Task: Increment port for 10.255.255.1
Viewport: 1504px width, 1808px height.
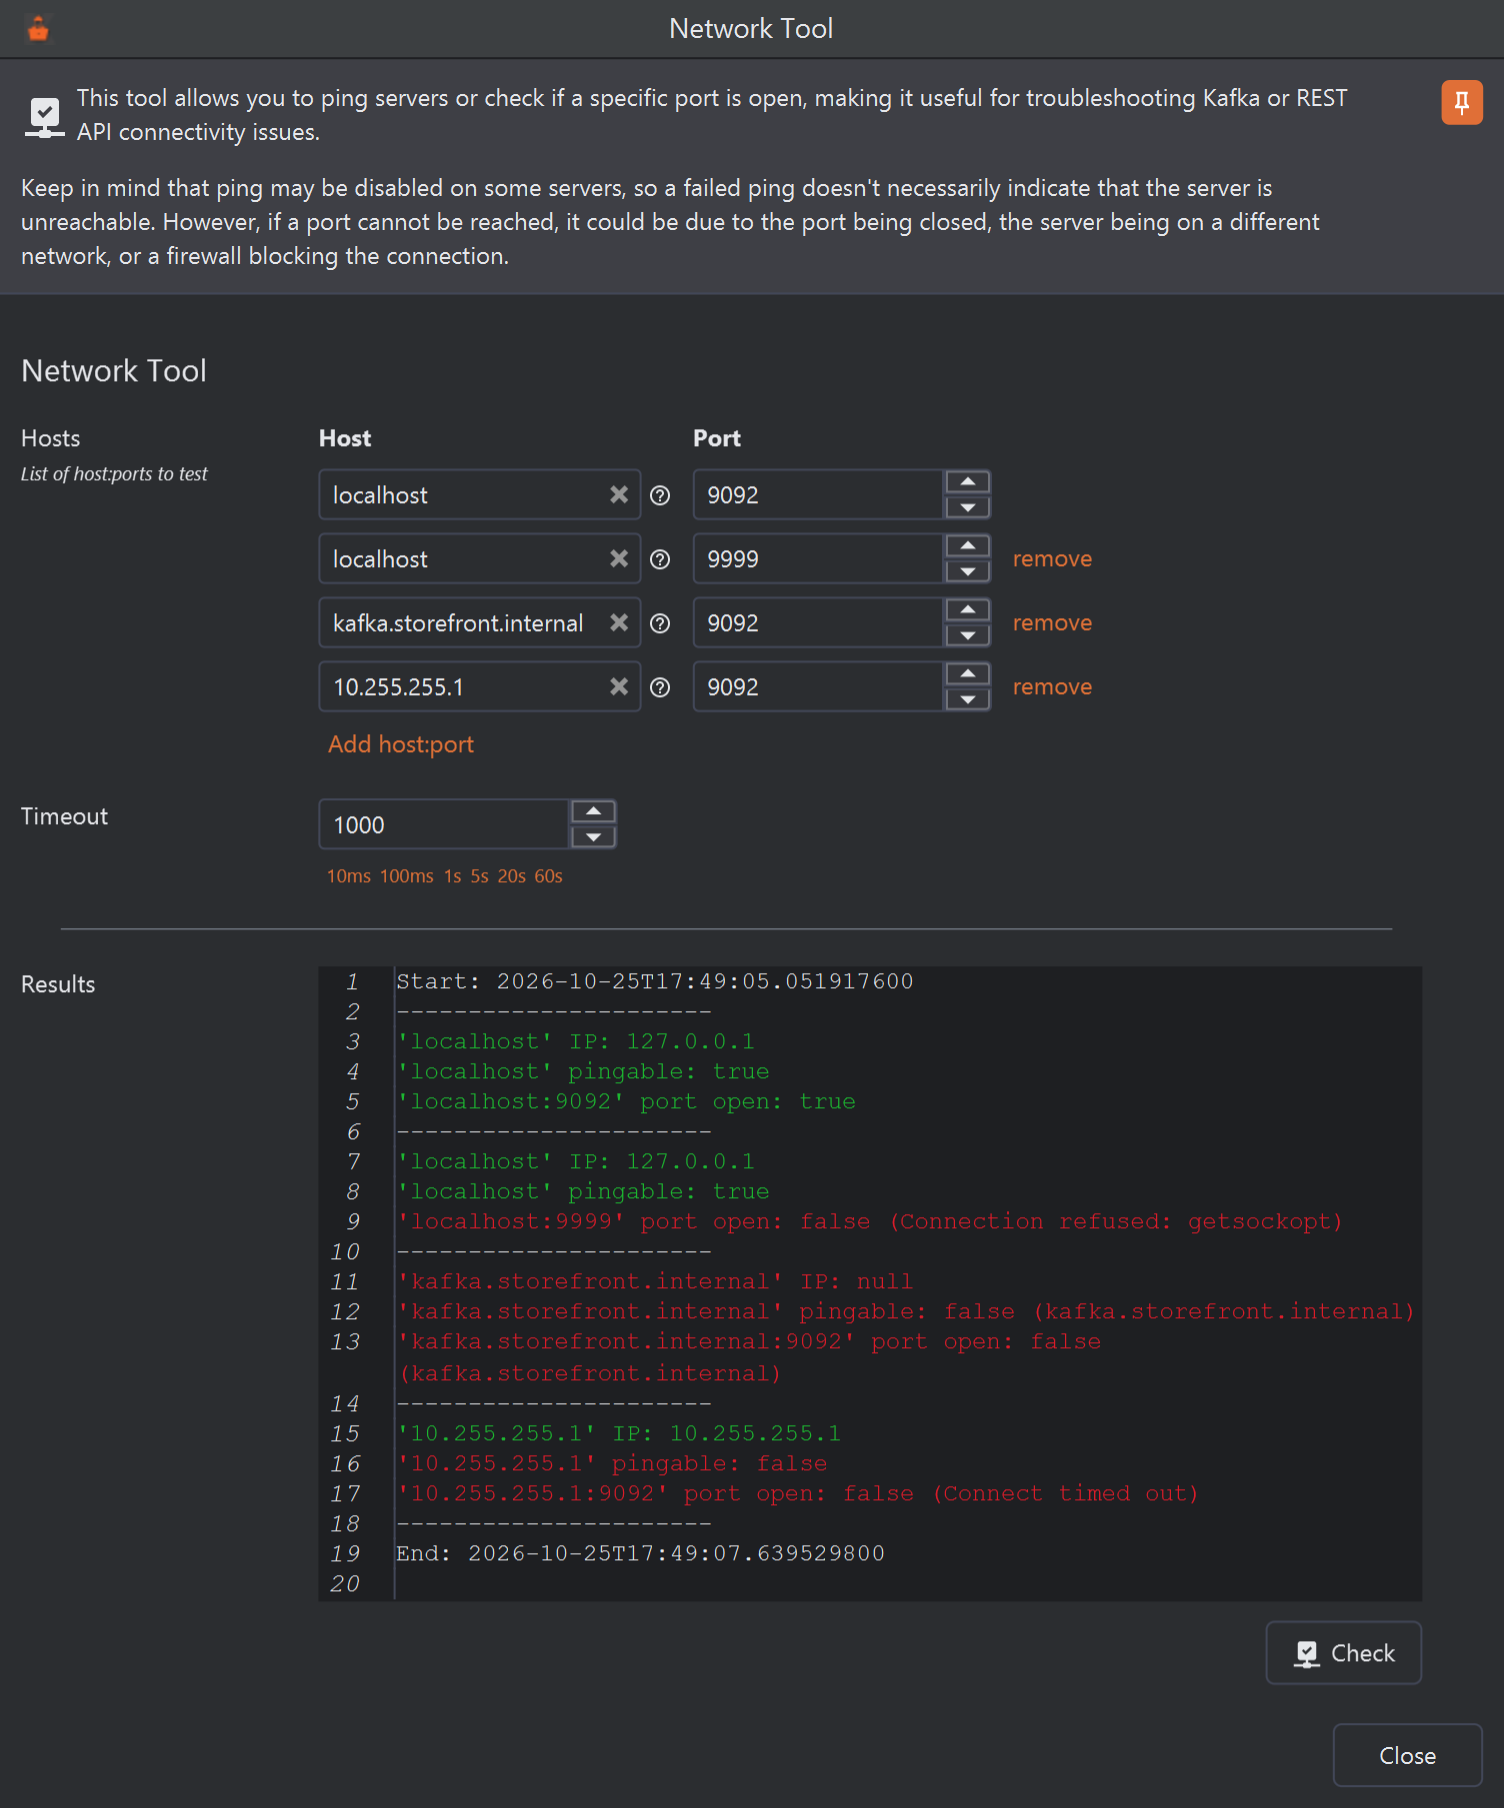Action: (x=967, y=674)
